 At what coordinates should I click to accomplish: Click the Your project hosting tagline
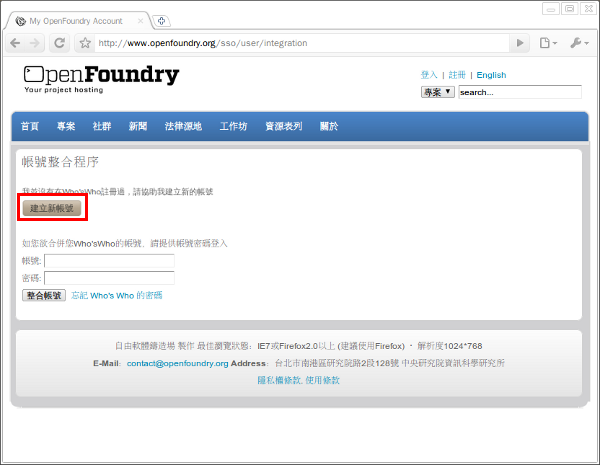tap(64, 90)
